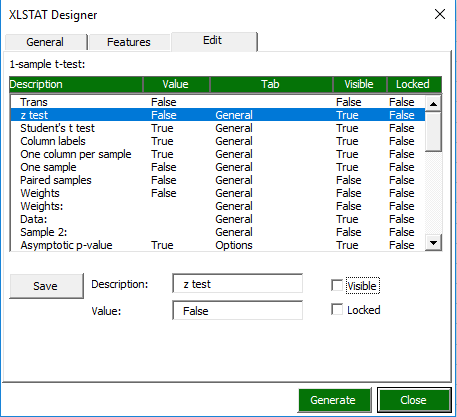Click the Description column header
The width and height of the screenshot is (457, 417).
pos(76,84)
